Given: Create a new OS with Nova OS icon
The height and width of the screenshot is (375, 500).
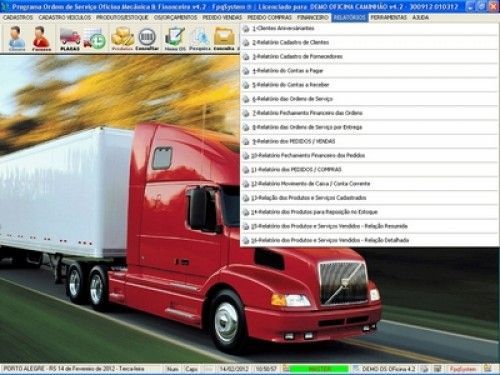Looking at the screenshot, I should (175, 38).
